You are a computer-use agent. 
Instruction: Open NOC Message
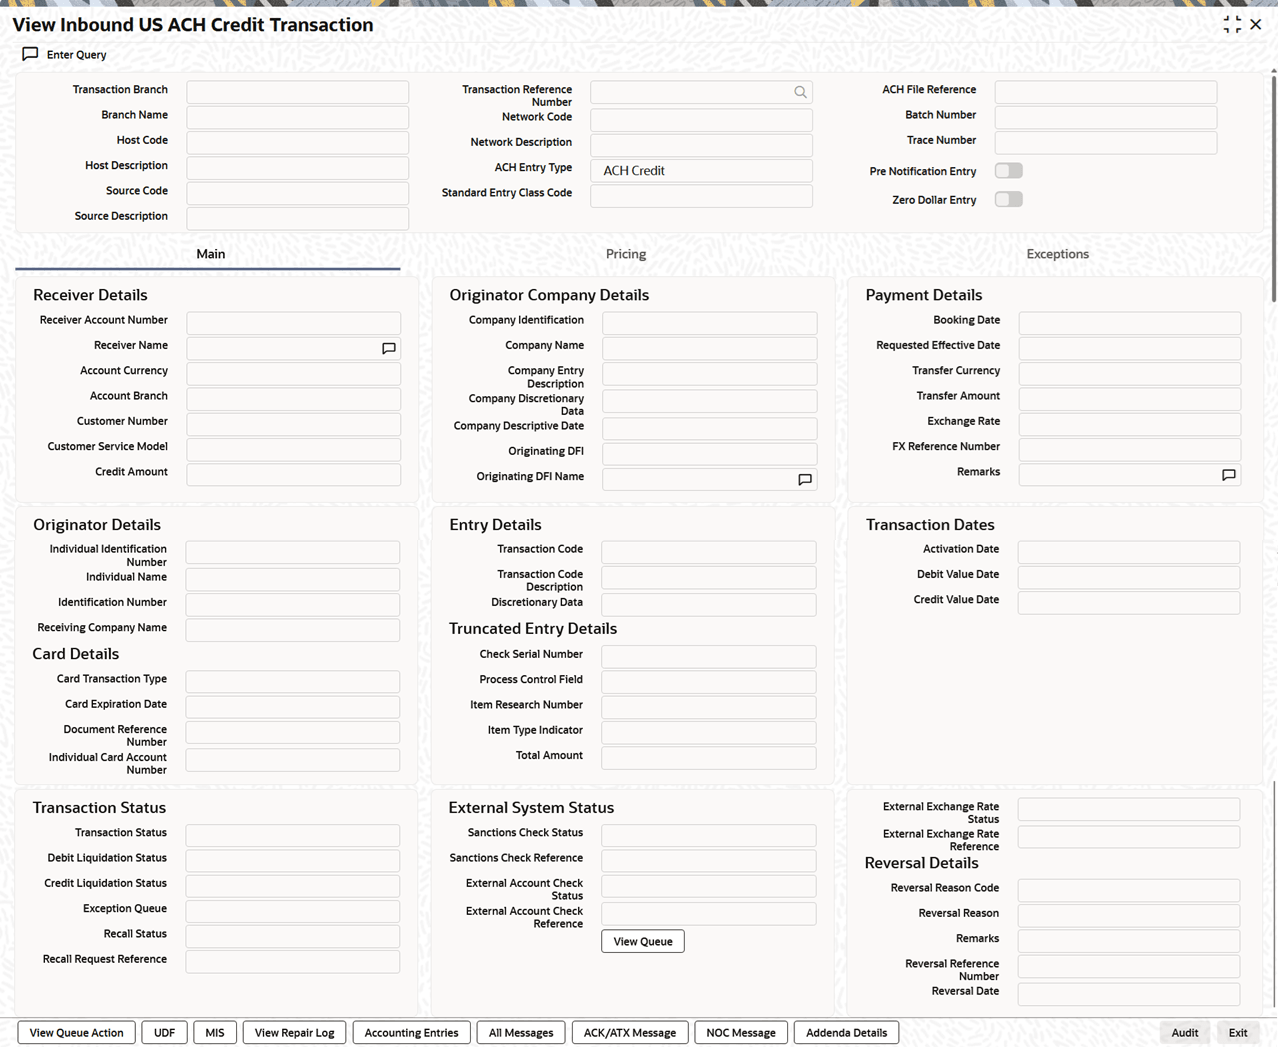pyautogui.click(x=741, y=1033)
